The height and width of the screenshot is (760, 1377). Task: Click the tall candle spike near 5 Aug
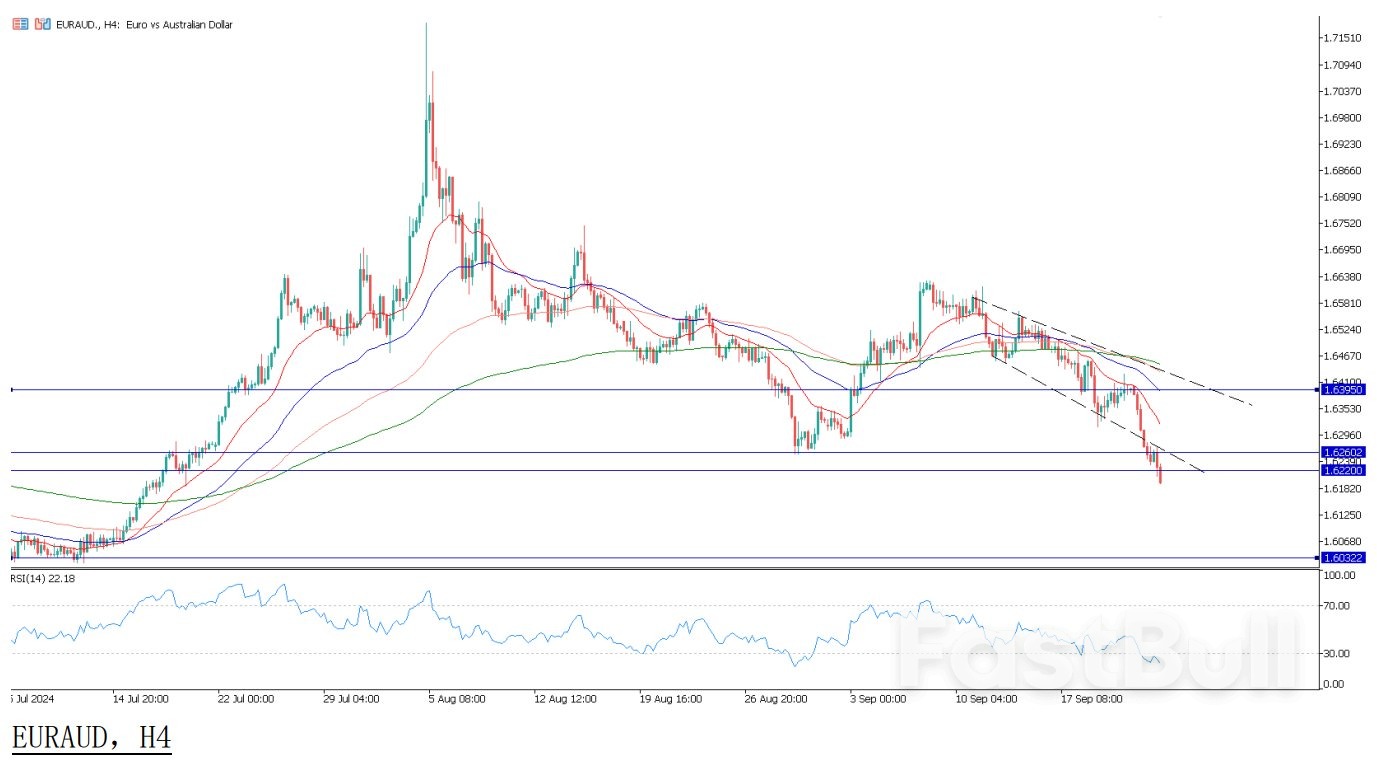(425, 60)
